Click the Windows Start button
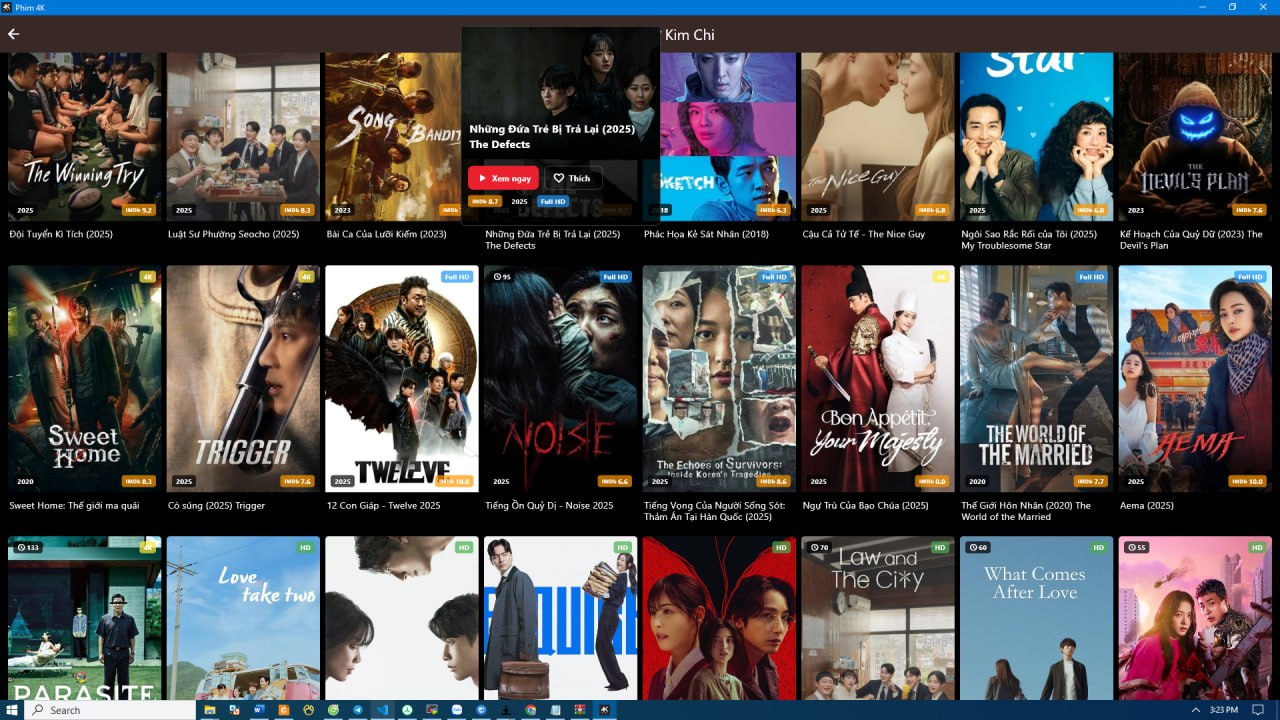 point(11,710)
